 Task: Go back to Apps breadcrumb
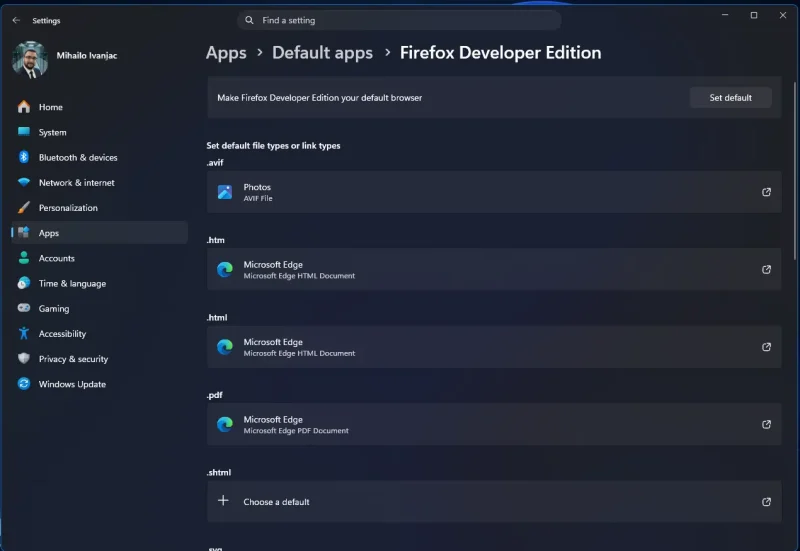[x=226, y=53]
